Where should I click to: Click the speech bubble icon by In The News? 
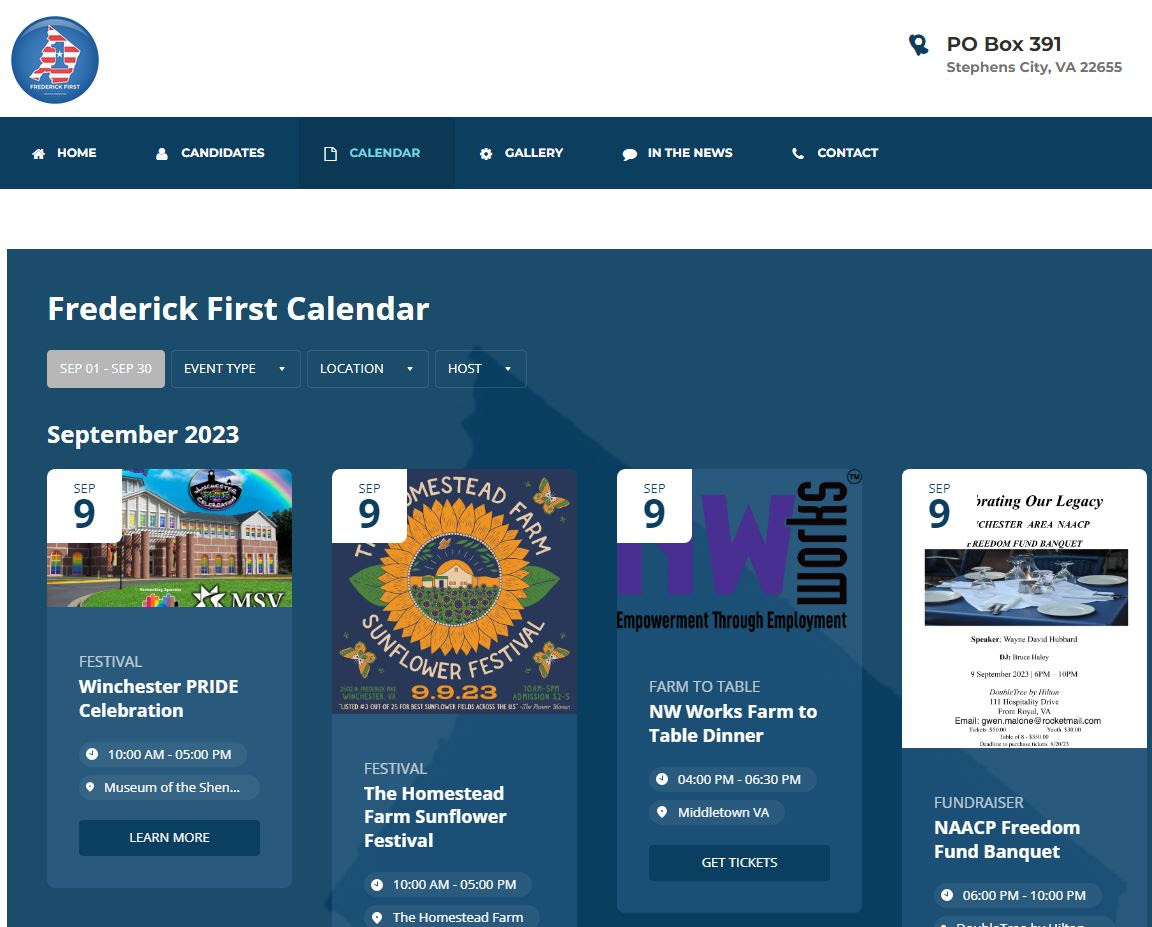[629, 154]
